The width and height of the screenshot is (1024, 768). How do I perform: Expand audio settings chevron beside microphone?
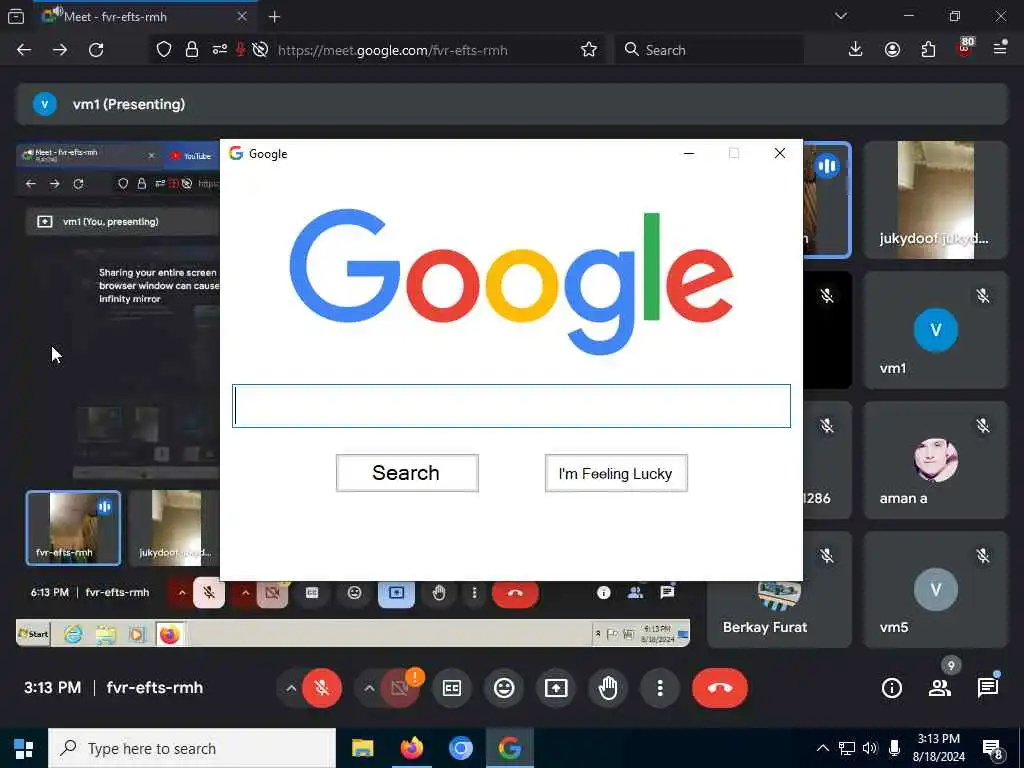[291, 688]
